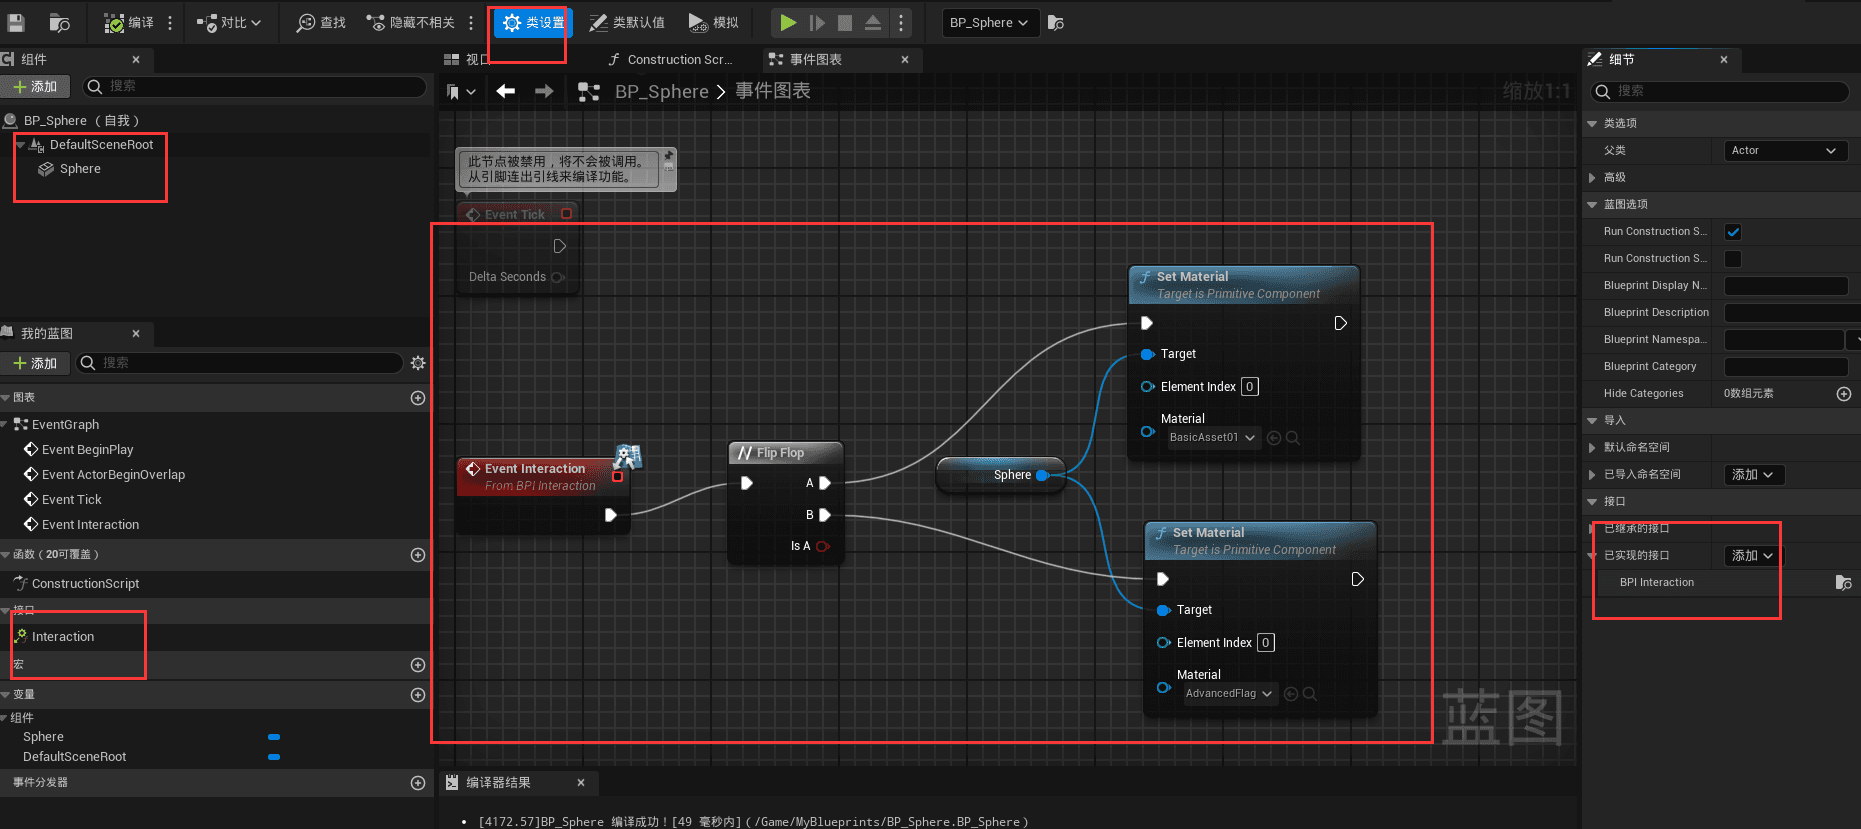Click the advance frame step icon
The image size is (1861, 829).
coord(817,22)
